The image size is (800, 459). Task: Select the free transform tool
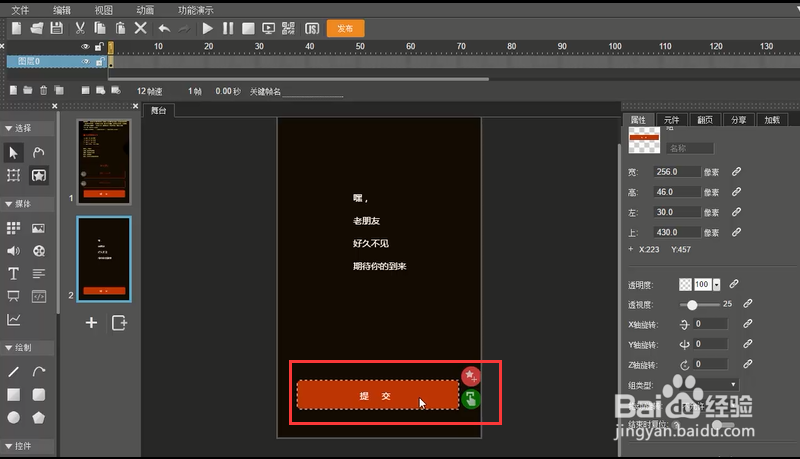click(13, 175)
